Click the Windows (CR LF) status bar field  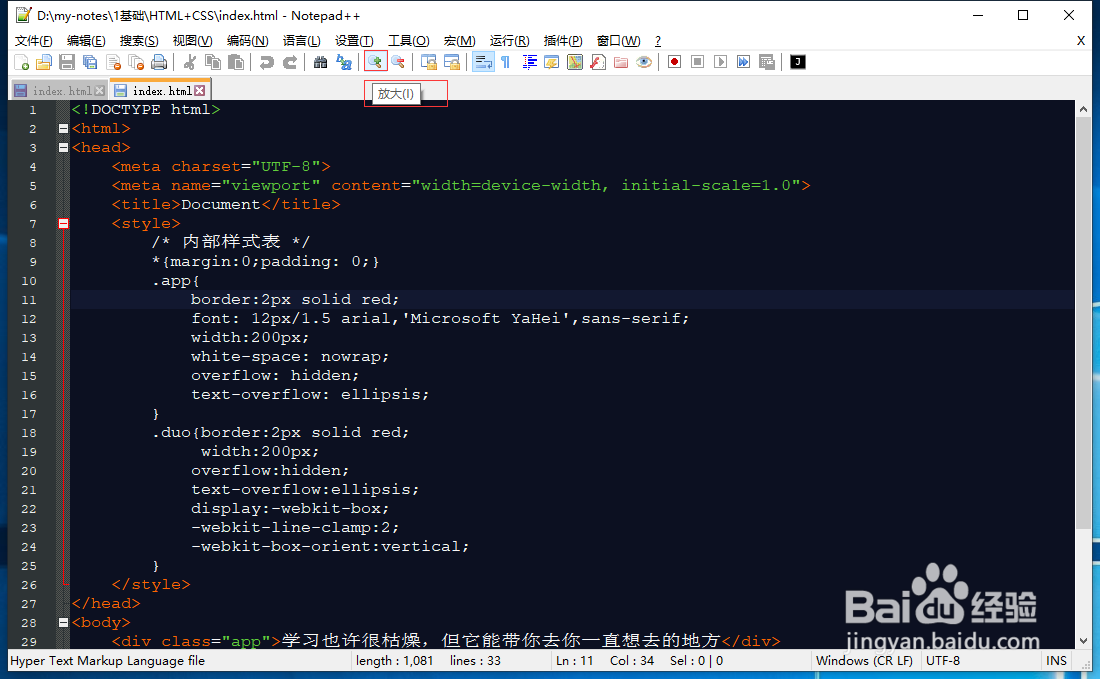[864, 661]
